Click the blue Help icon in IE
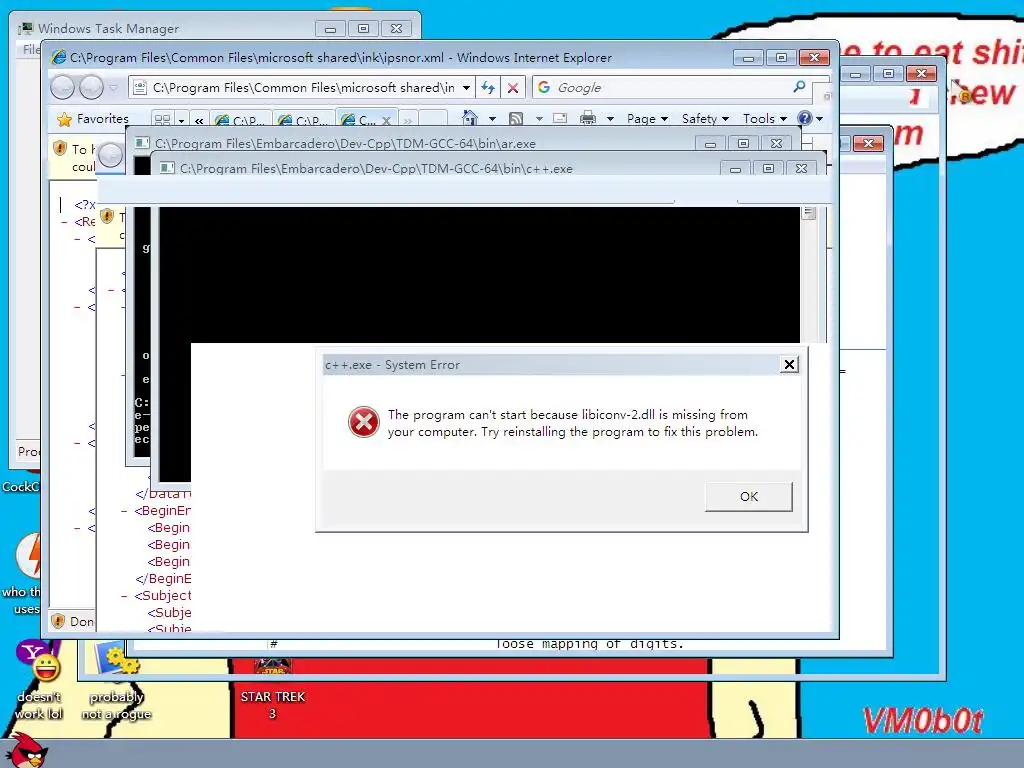This screenshot has width=1024, height=768. pos(805,118)
